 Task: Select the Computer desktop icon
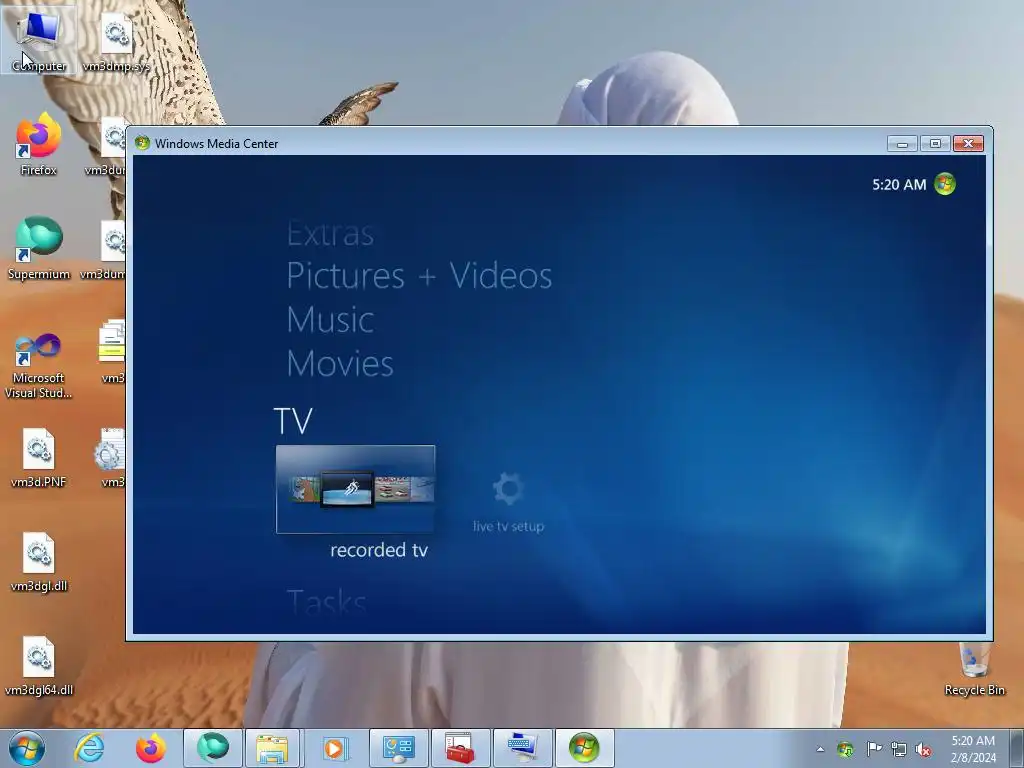(39, 39)
